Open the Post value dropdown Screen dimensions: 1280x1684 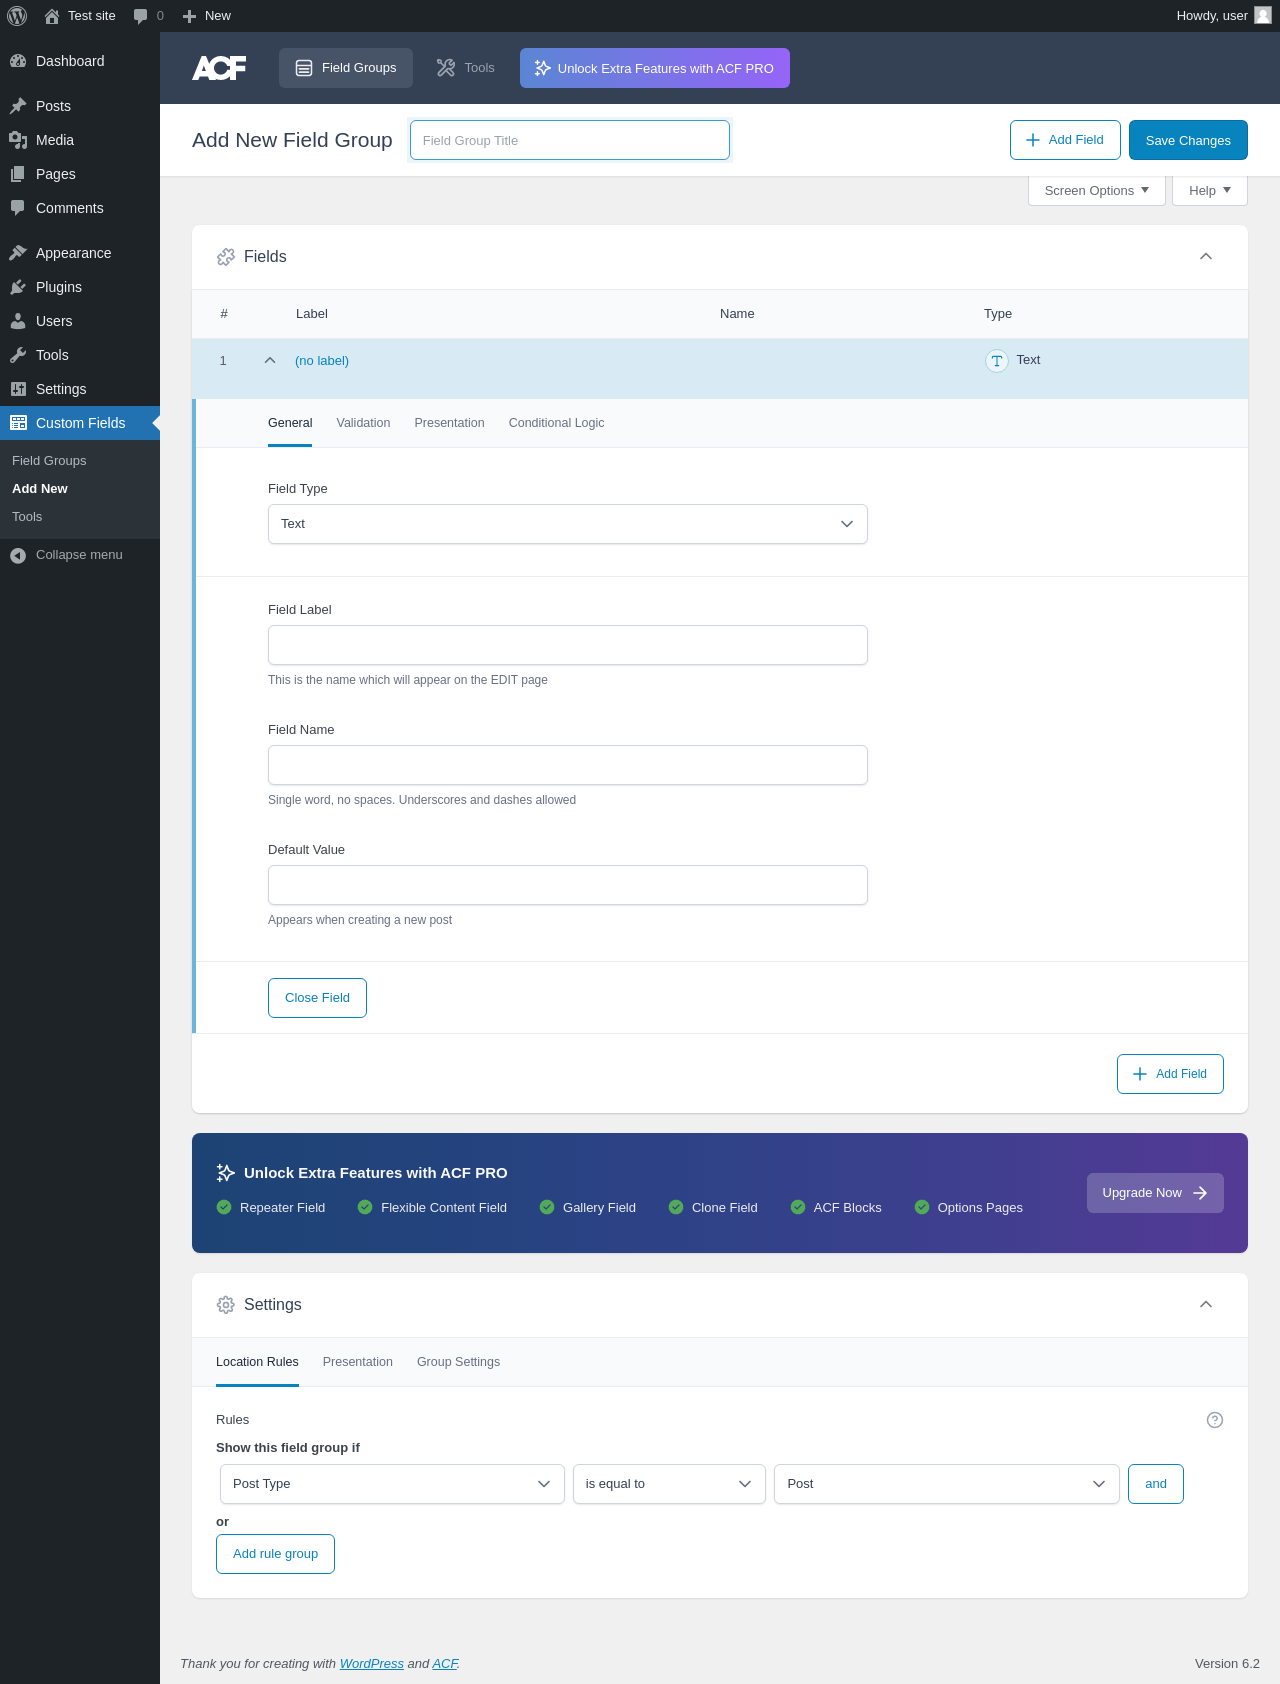click(947, 1484)
